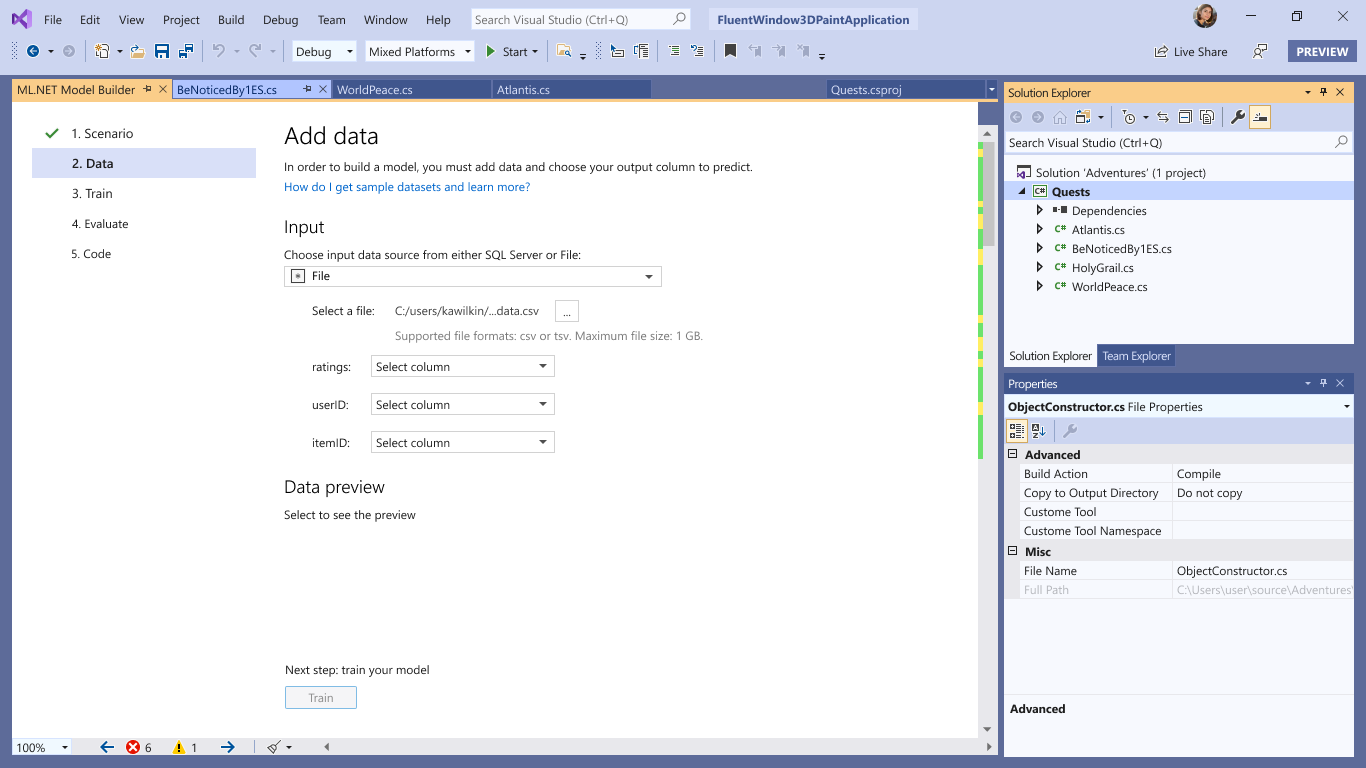Select WorldPeace.cs in Solution Explorer

coord(1109,287)
